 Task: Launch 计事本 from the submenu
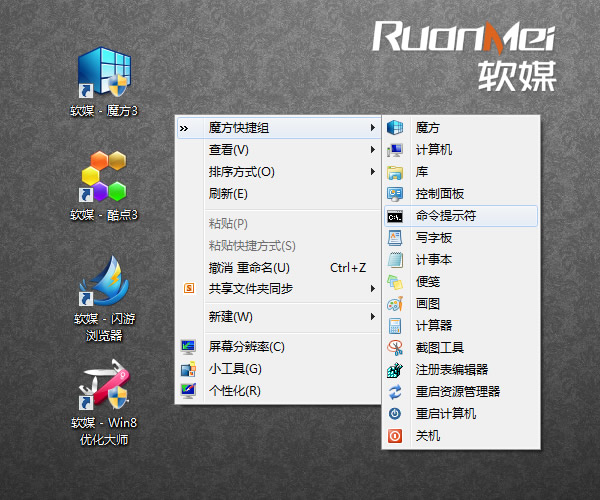tap(461, 260)
